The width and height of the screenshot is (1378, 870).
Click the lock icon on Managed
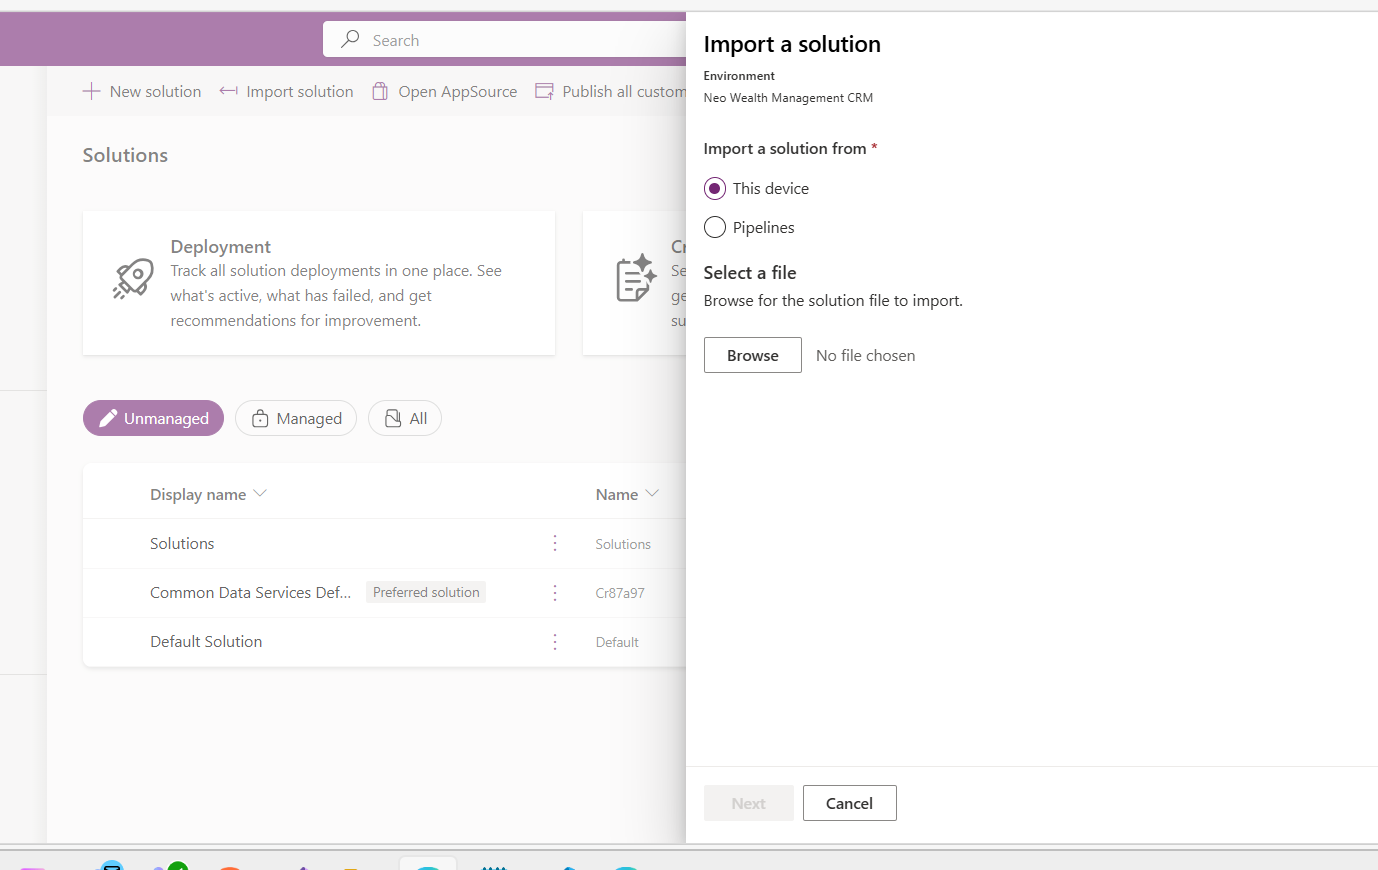click(260, 418)
